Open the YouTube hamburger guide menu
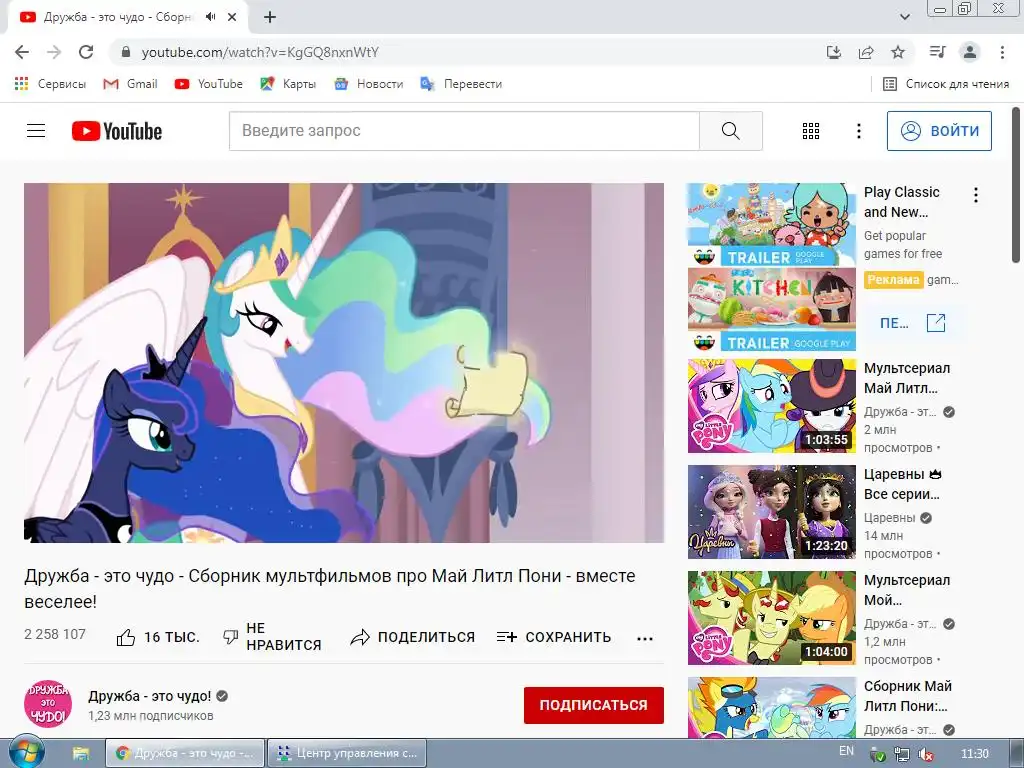Viewport: 1024px width, 768px height. point(36,131)
